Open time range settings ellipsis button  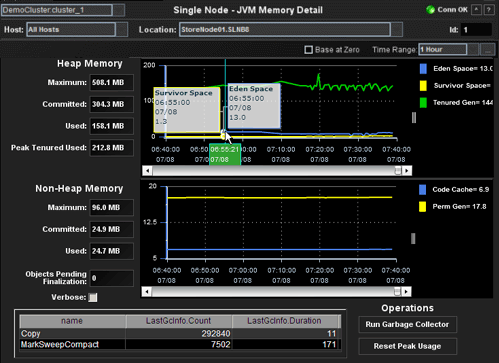click(488, 50)
